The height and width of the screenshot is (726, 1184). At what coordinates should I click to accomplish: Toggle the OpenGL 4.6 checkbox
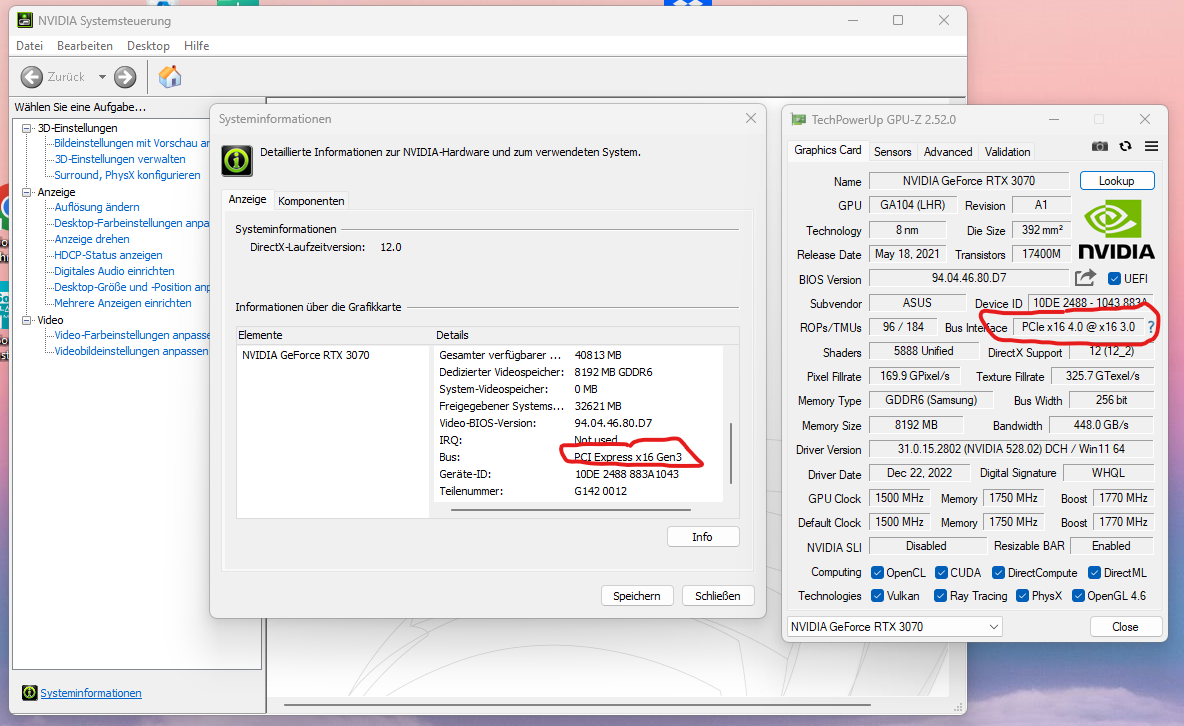(1078, 595)
